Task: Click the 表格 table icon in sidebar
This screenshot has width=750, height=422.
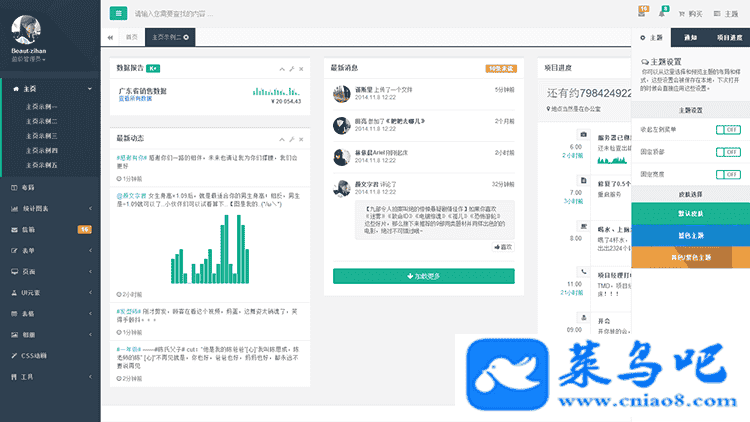Action: pyautogui.click(x=14, y=314)
